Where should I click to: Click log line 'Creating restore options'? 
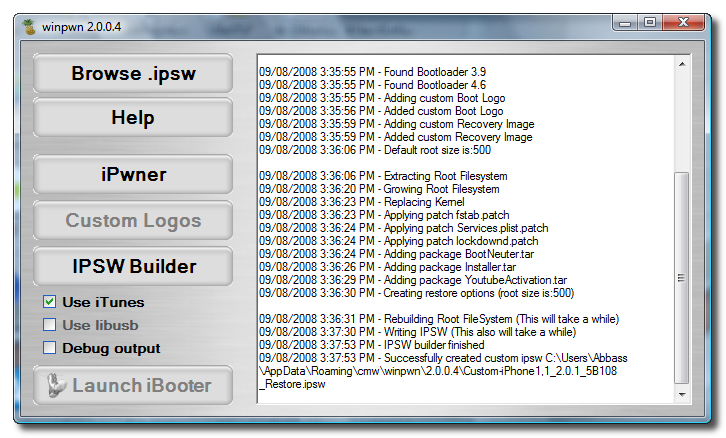point(416,293)
